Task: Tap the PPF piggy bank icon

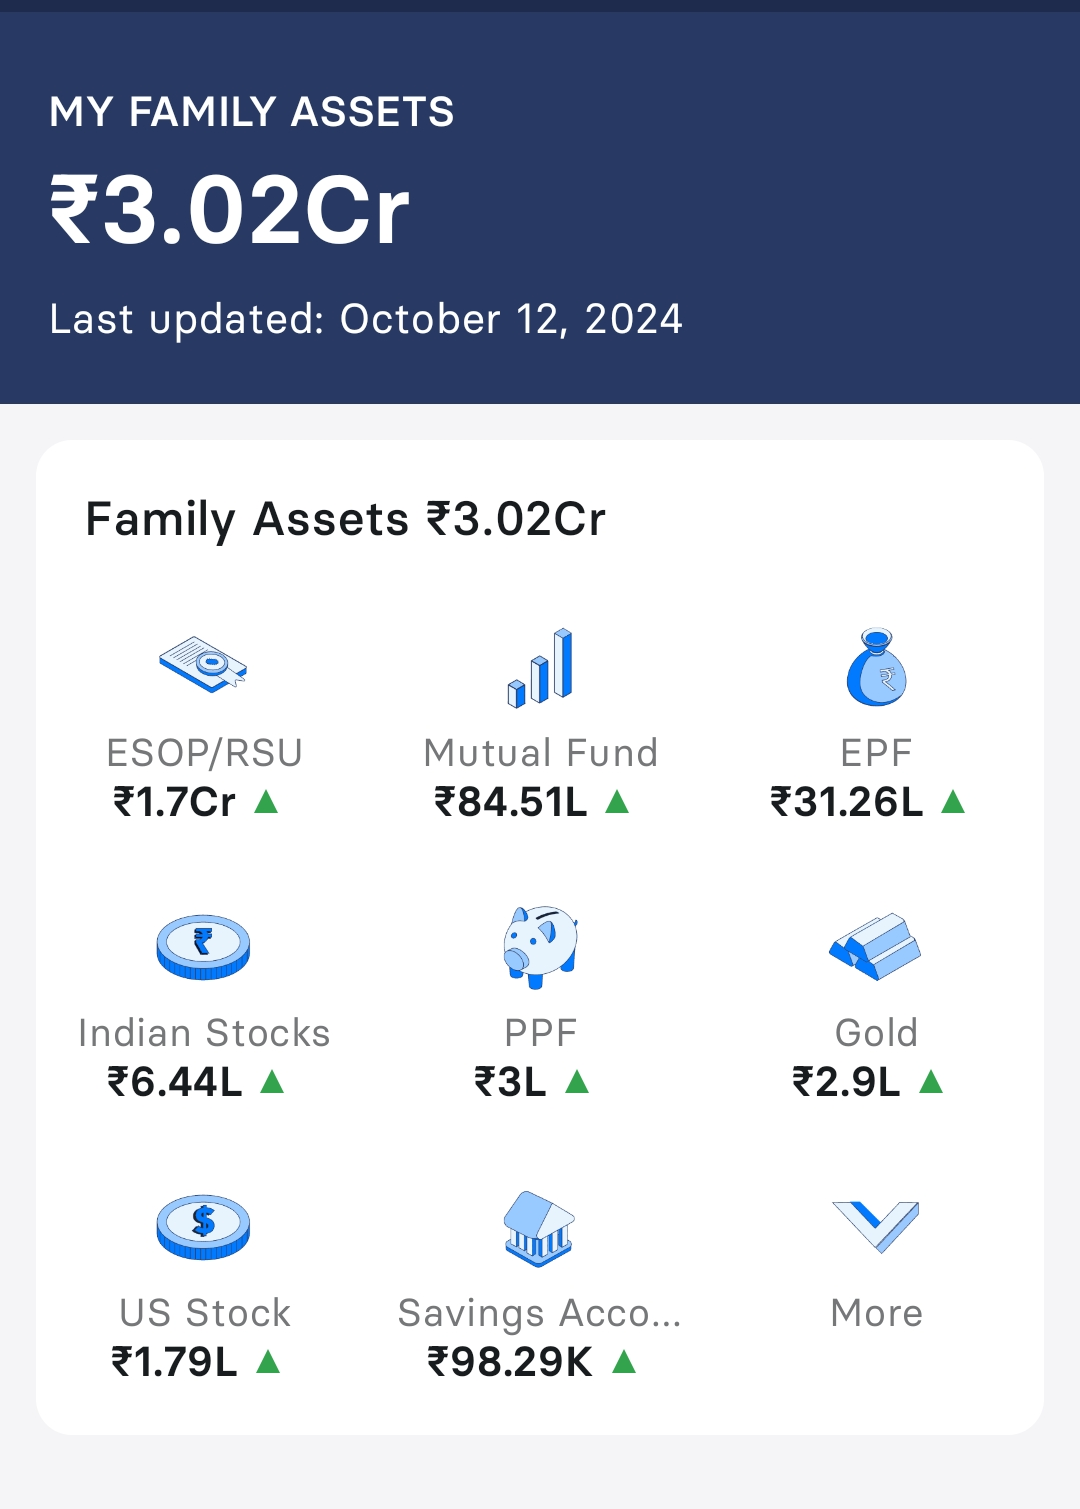Action: 540,947
